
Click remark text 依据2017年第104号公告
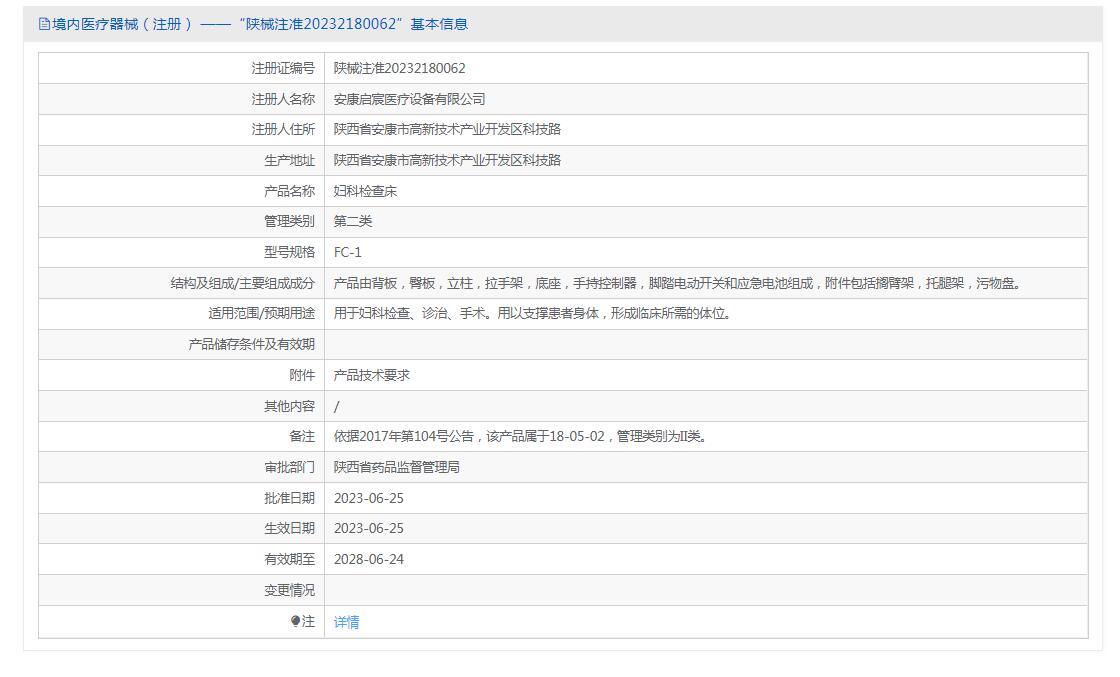pyautogui.click(x=521, y=436)
